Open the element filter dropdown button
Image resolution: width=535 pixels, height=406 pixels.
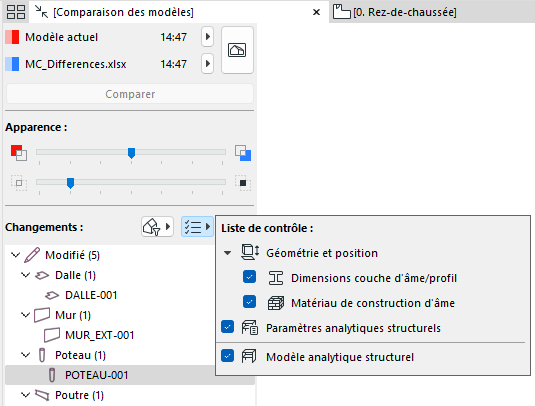tap(157, 227)
